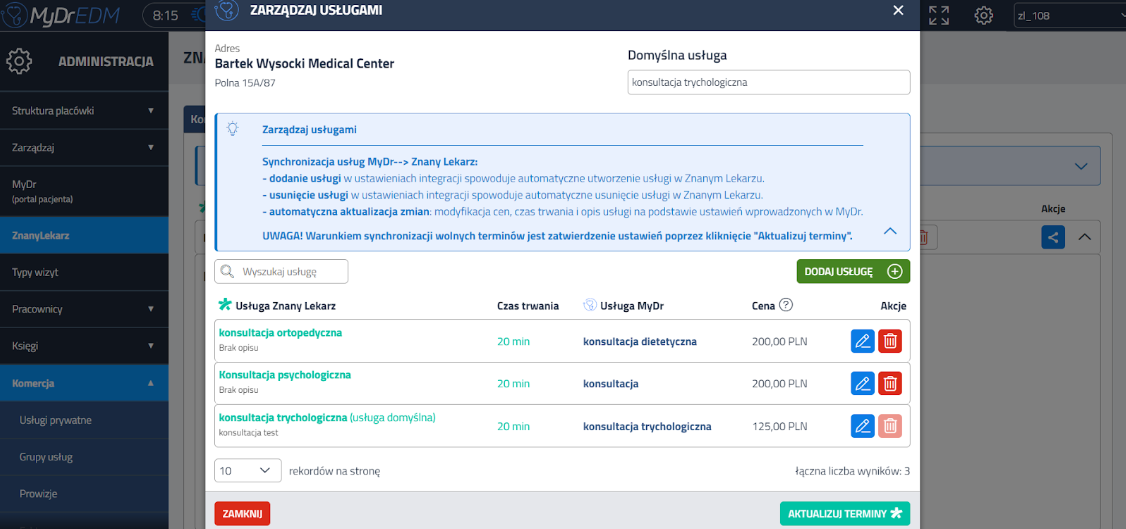This screenshot has height=529, width=1126.
Task: Click Bartek Wysocki Medical Center address name
Action: pos(304,64)
